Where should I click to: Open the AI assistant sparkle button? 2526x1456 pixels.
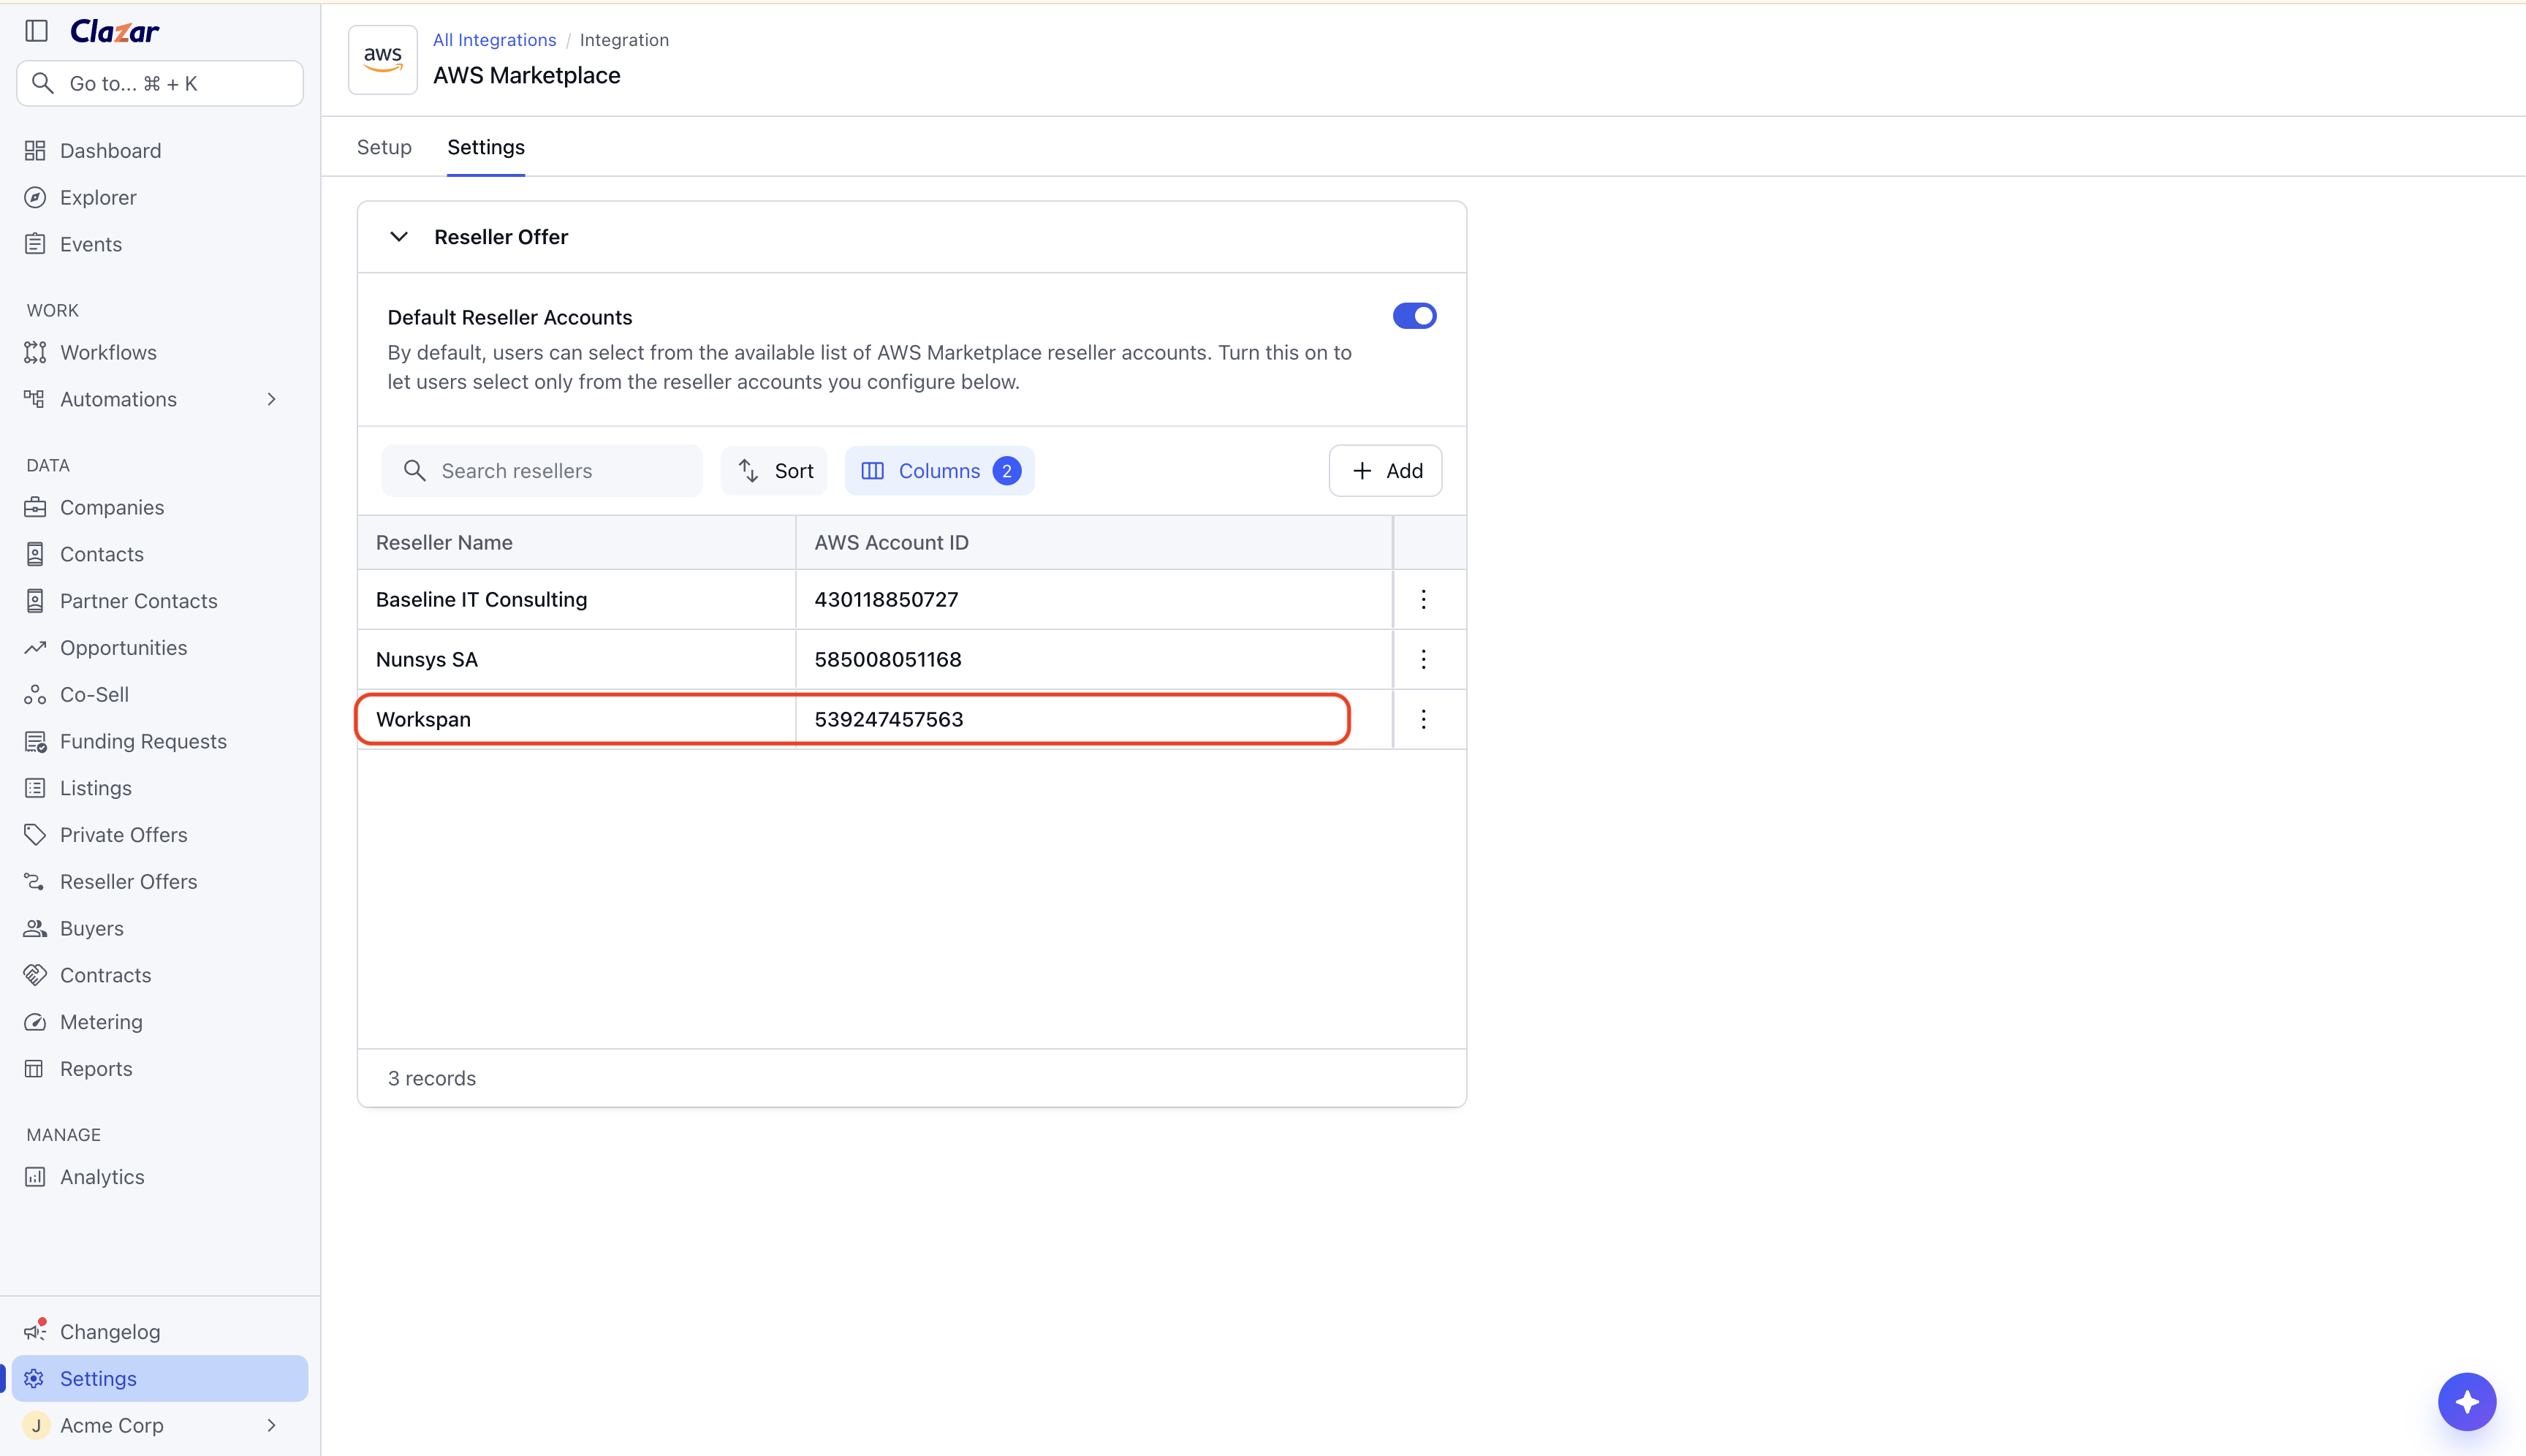pyautogui.click(x=2467, y=1402)
